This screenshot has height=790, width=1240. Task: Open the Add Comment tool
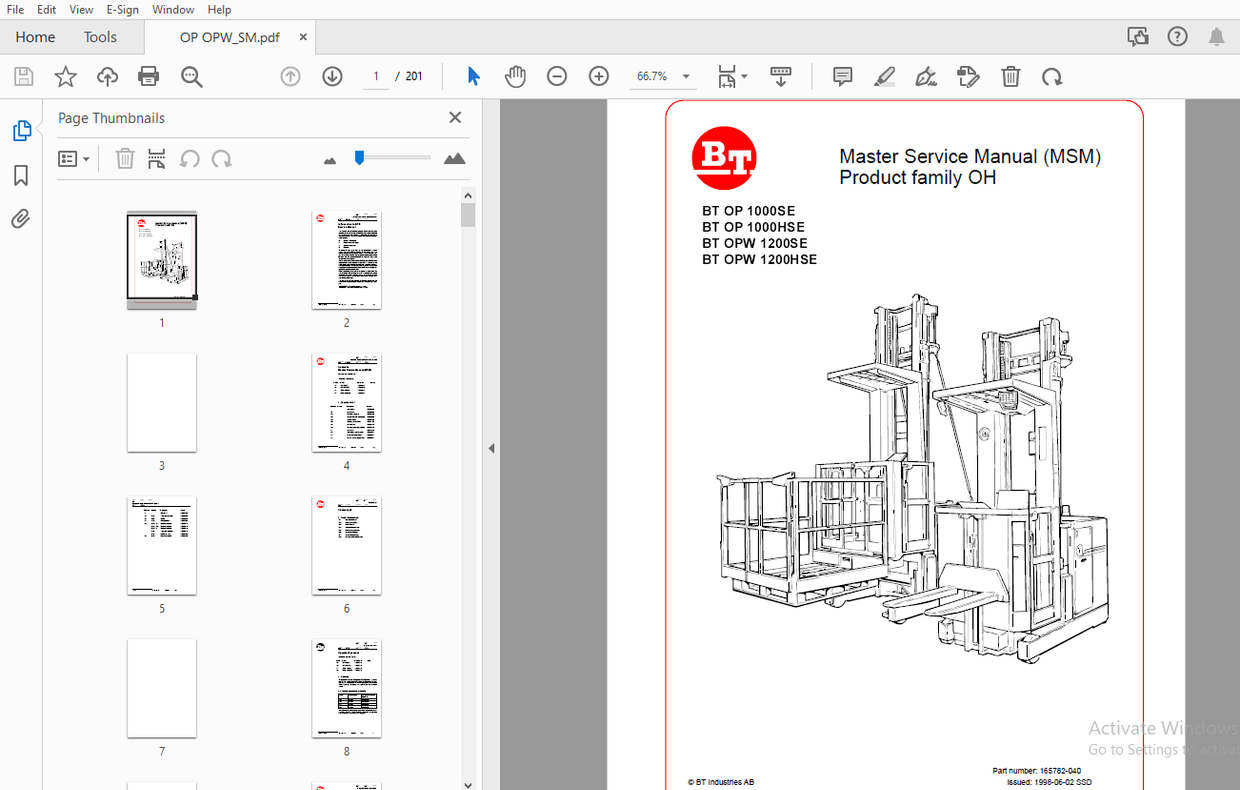[842, 76]
